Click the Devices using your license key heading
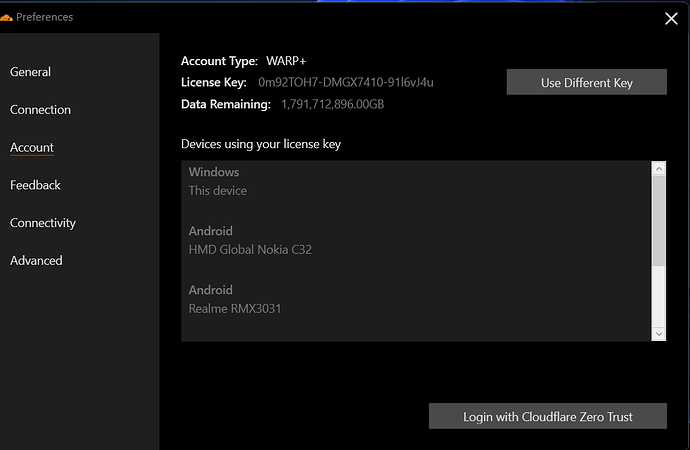The width and height of the screenshot is (690, 450). pyautogui.click(x=261, y=144)
